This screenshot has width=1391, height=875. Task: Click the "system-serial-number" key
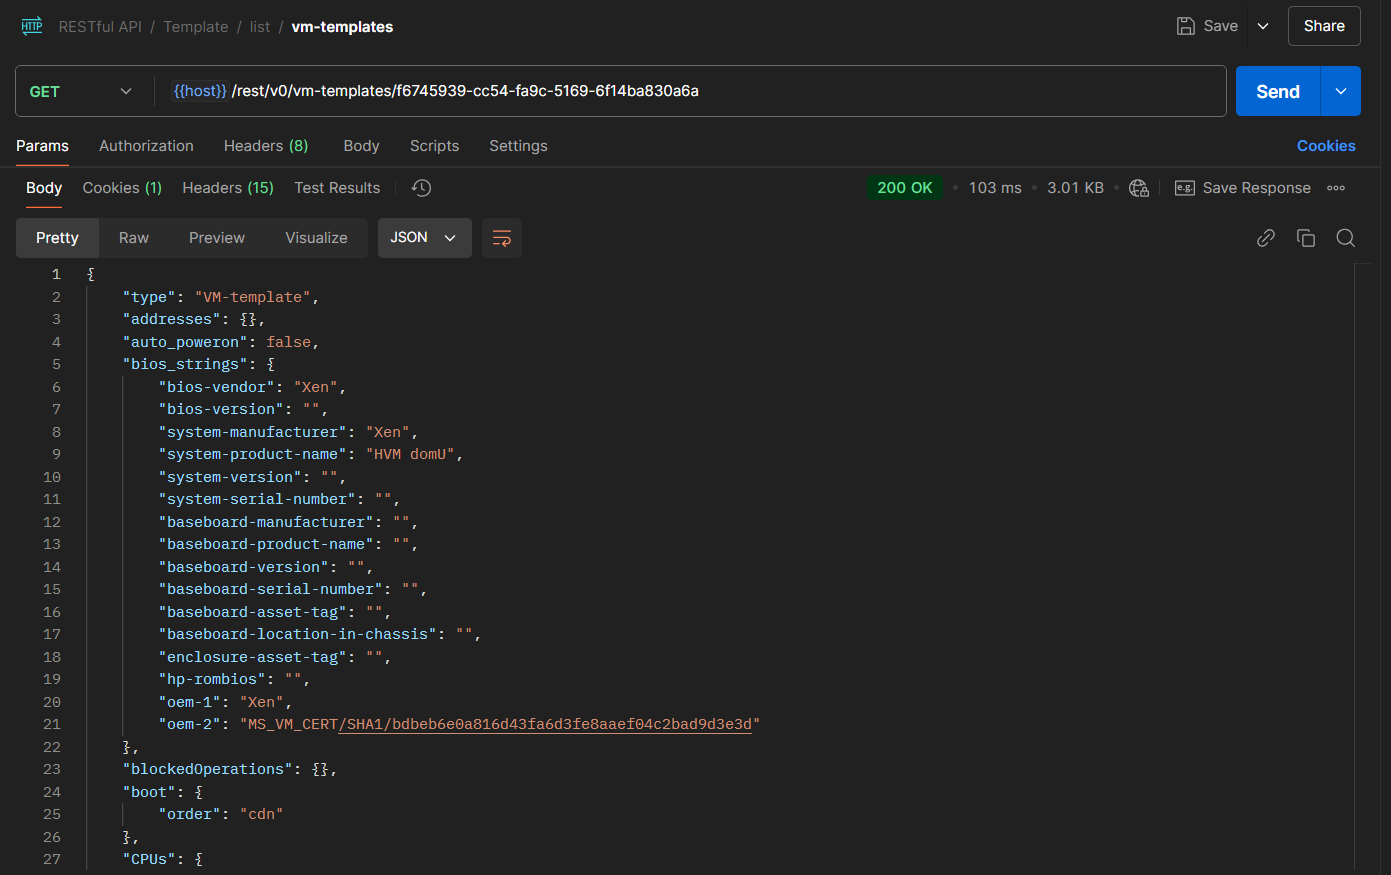pyautogui.click(x=257, y=499)
